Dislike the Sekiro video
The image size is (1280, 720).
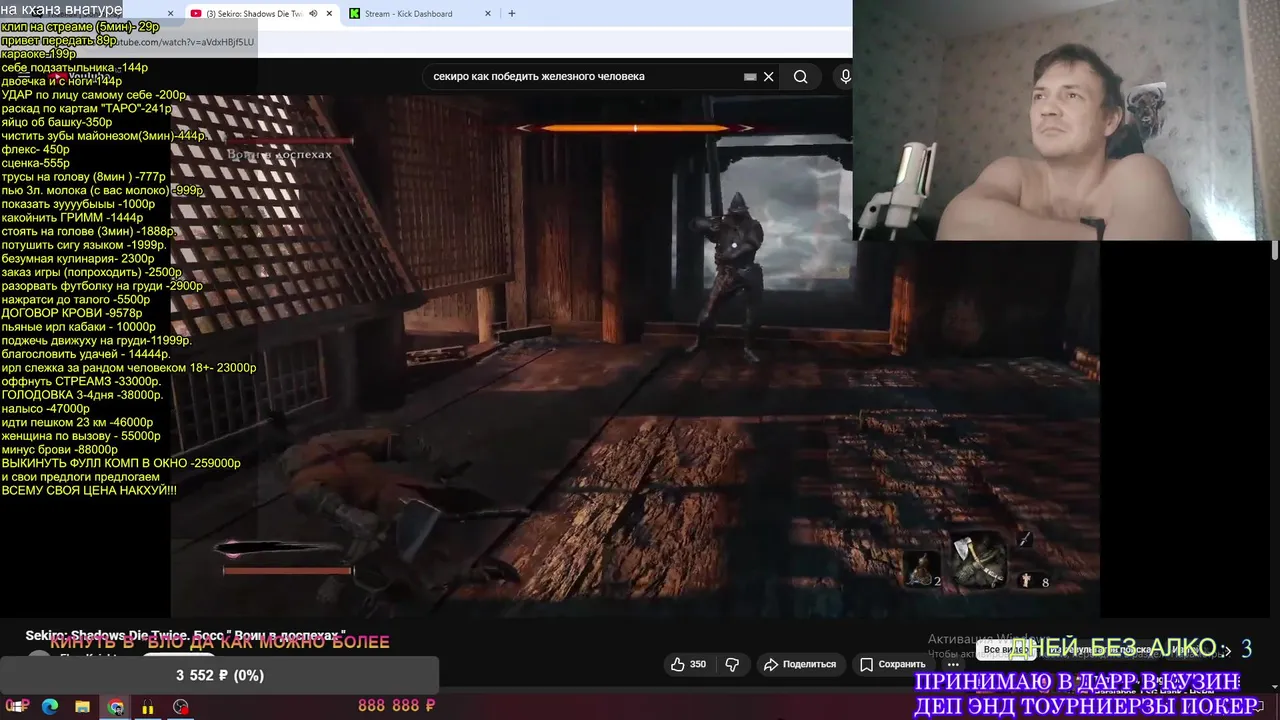(x=732, y=664)
